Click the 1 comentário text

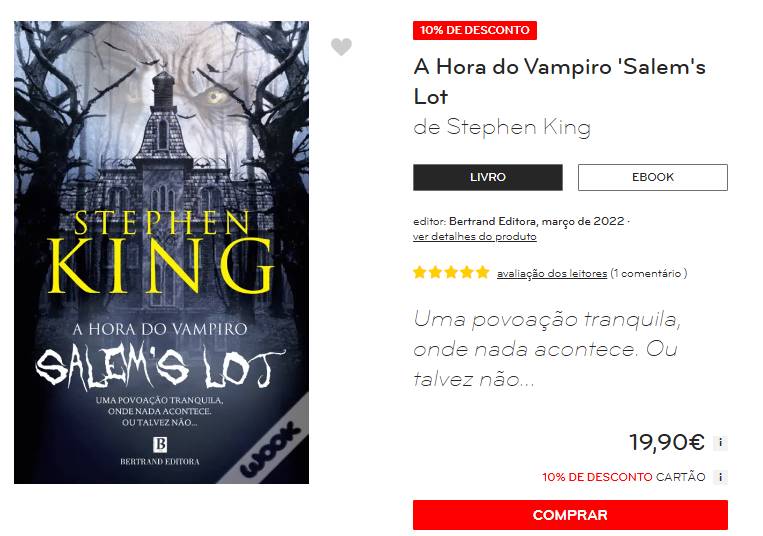[x=649, y=273]
